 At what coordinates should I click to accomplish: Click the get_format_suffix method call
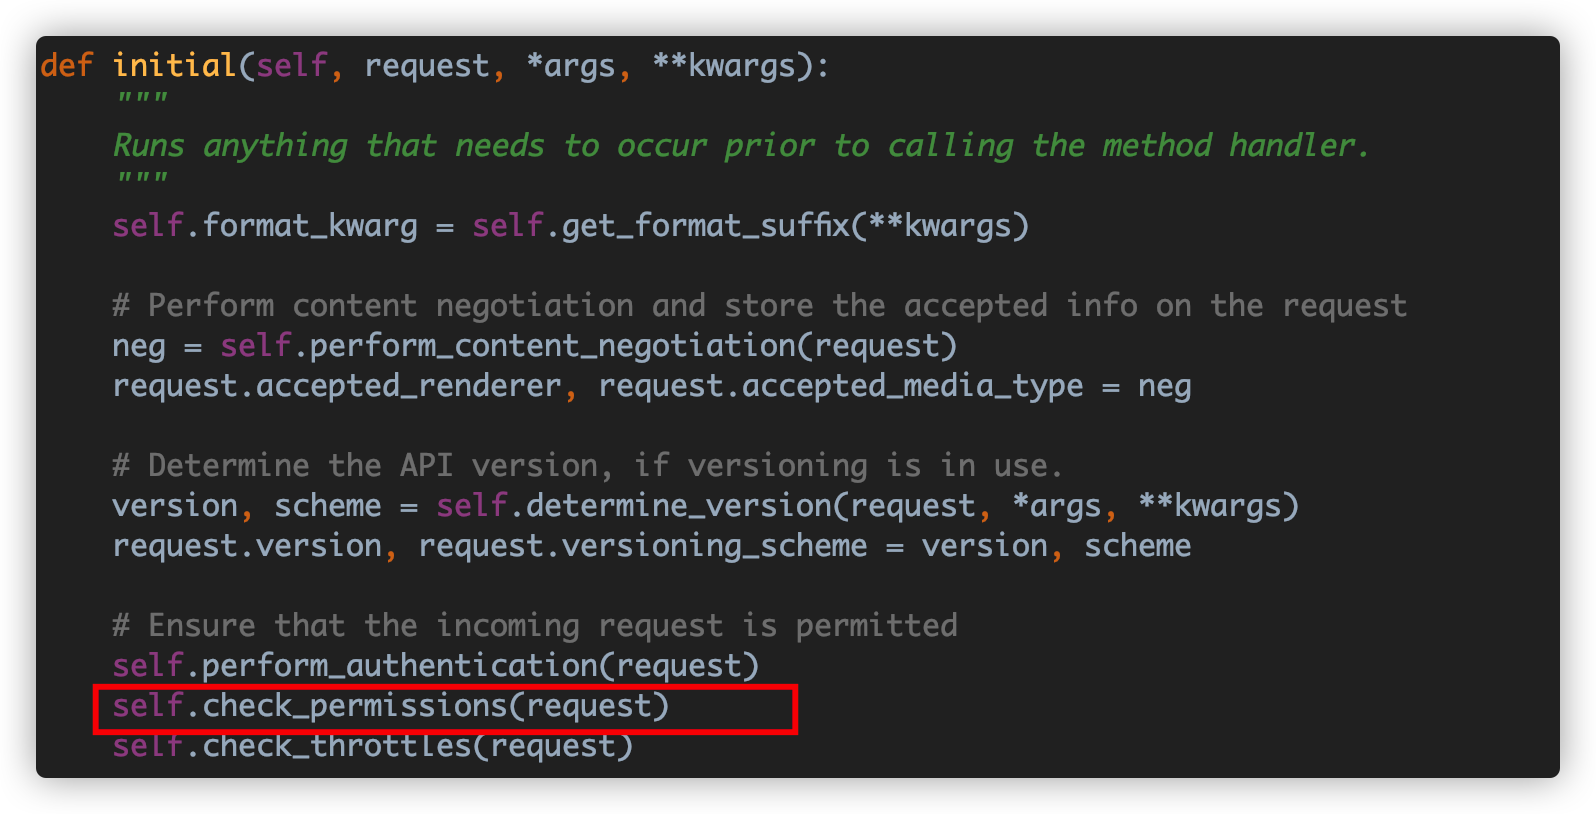(x=750, y=226)
